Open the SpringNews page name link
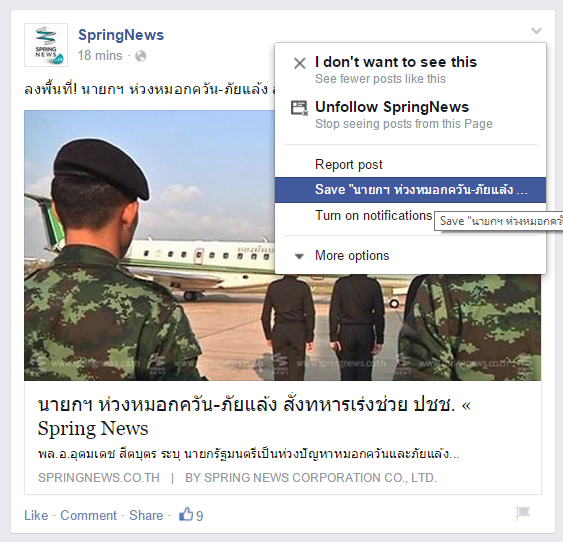Image resolution: width=563 pixels, height=542 pixels. point(121,35)
